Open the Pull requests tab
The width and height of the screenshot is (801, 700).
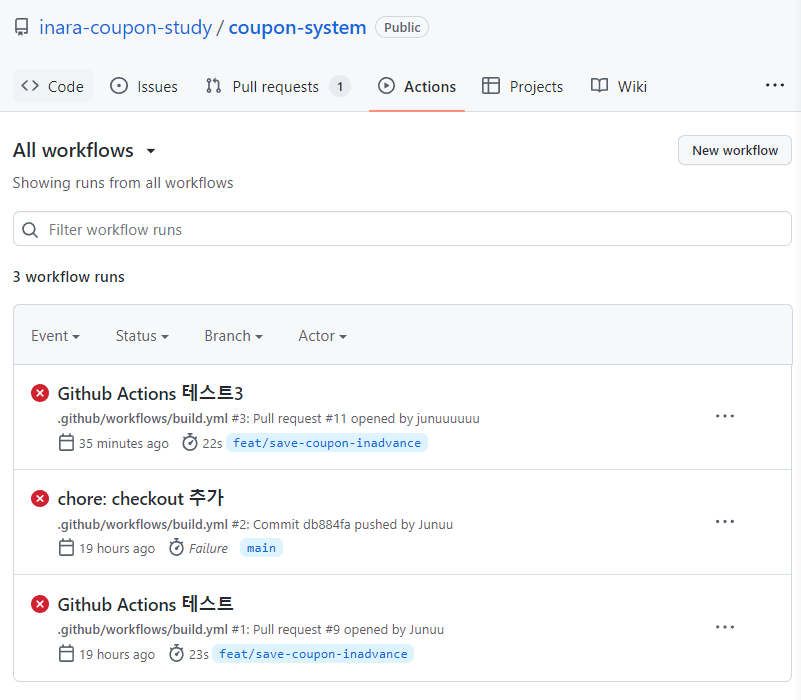click(277, 86)
